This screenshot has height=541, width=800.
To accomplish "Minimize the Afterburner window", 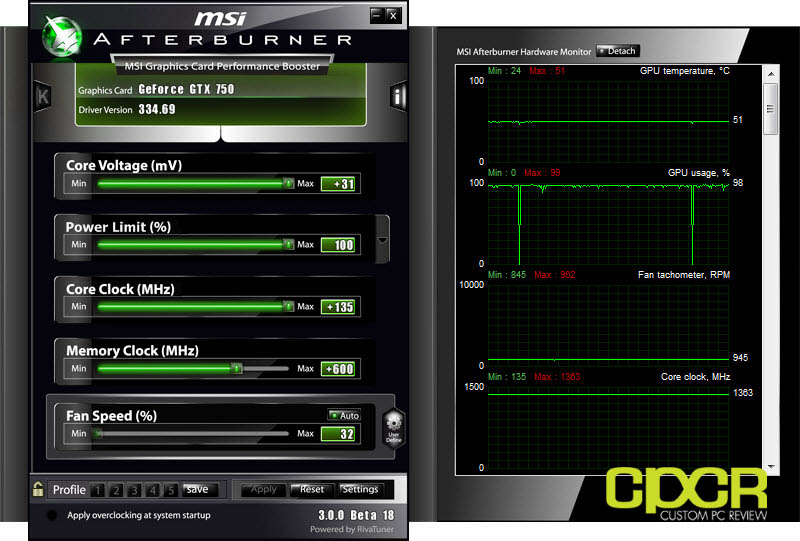I will click(377, 15).
